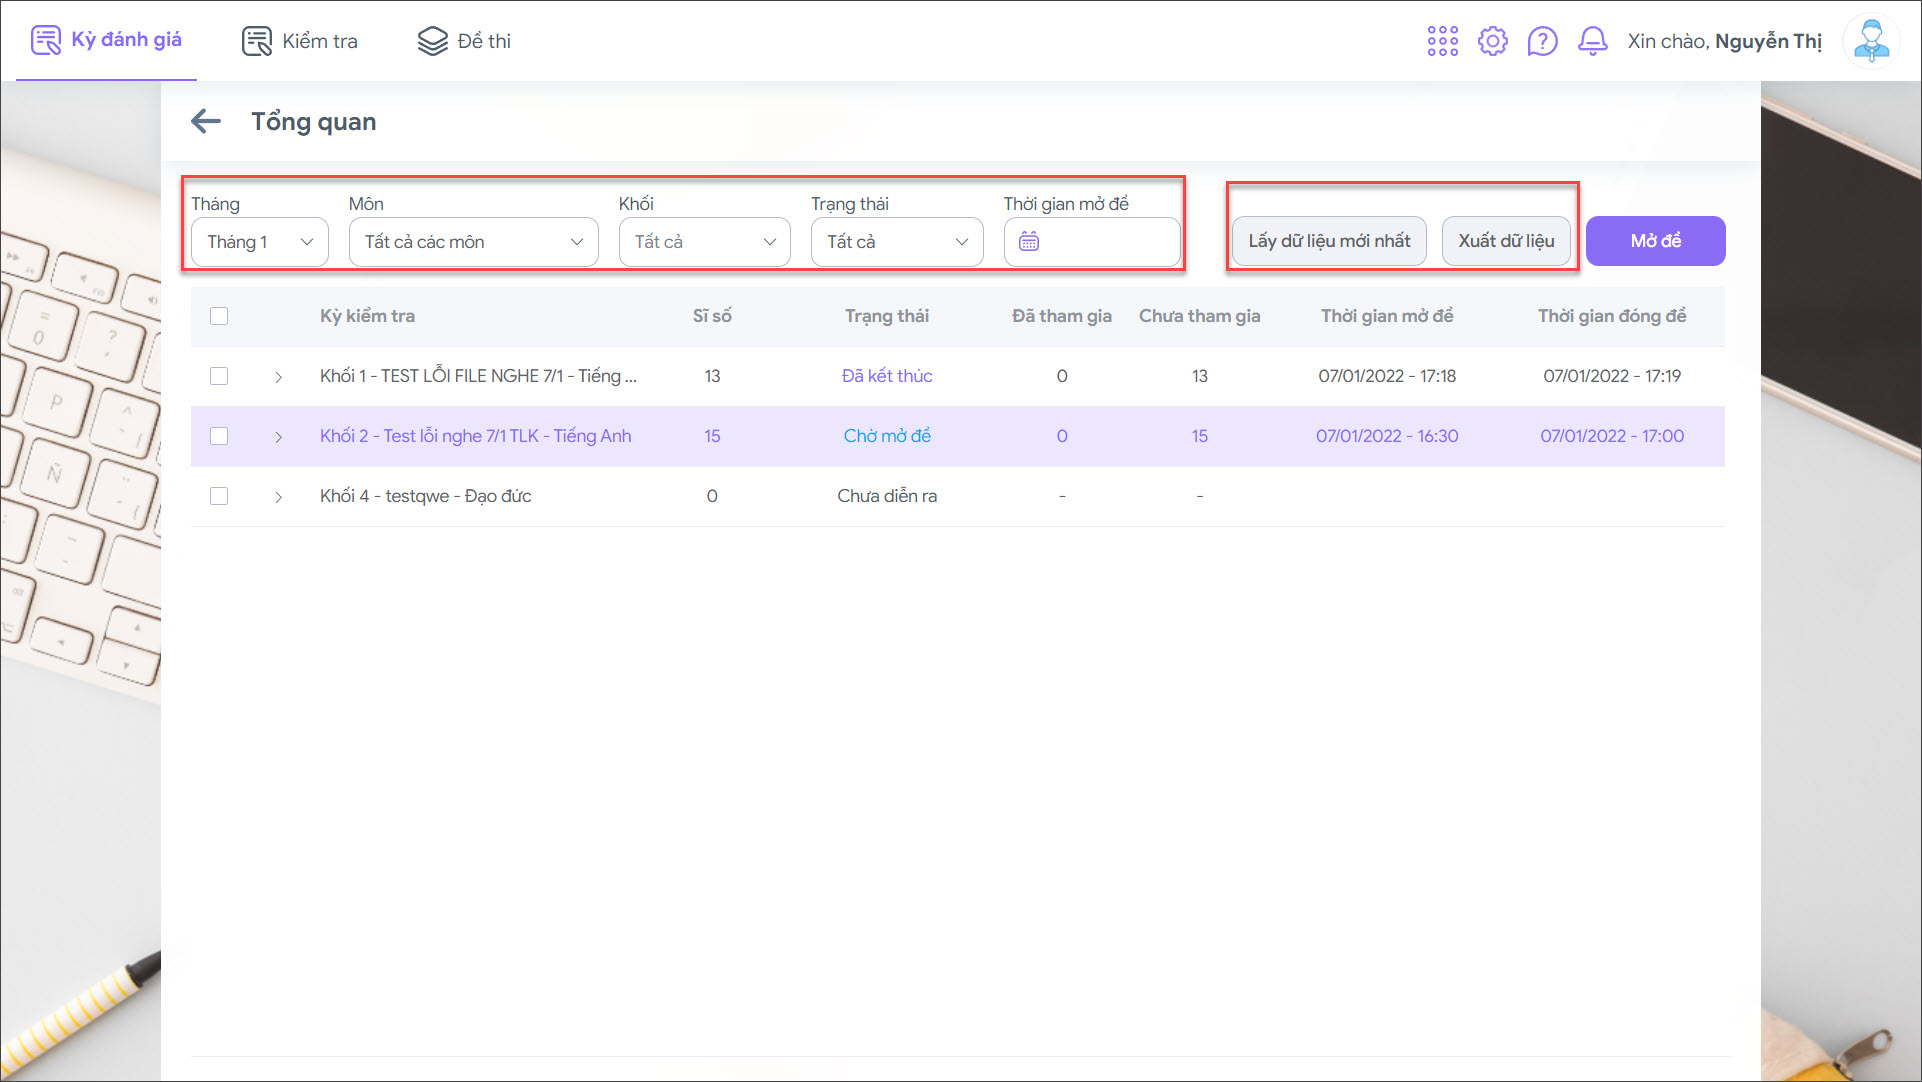
Task: Click the Xuất dữ liệu button
Action: (x=1505, y=241)
